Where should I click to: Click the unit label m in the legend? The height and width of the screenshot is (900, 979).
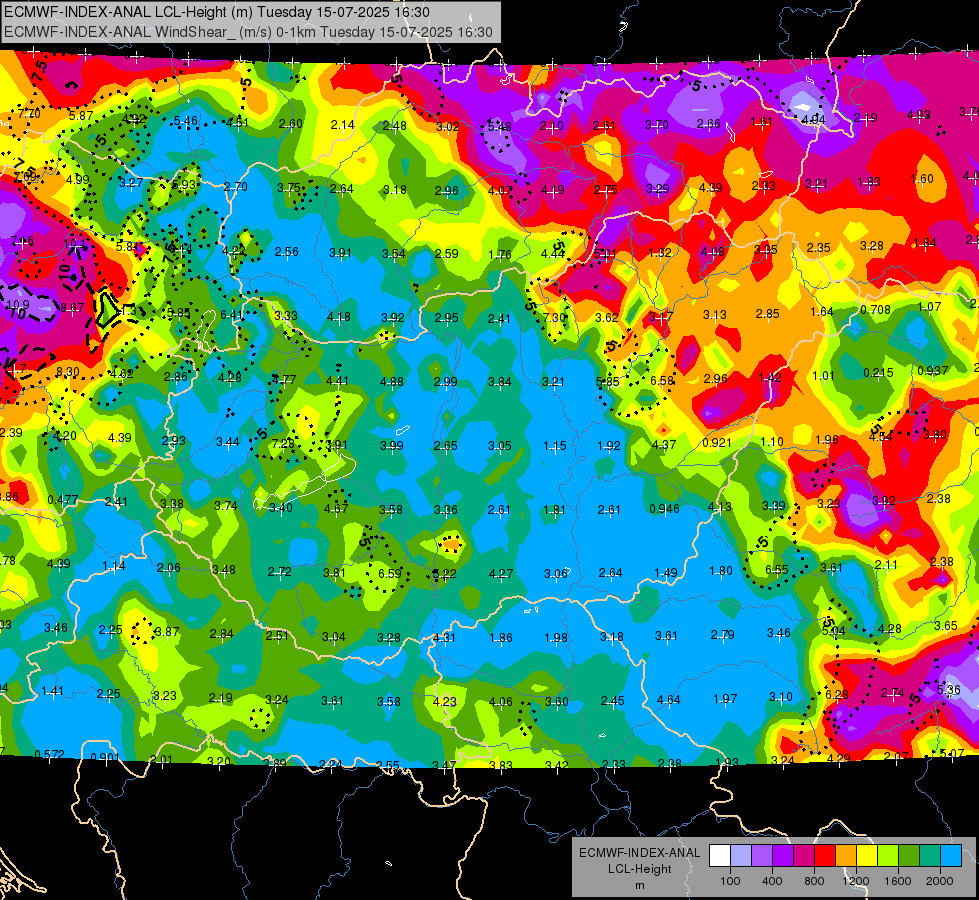click(640, 885)
